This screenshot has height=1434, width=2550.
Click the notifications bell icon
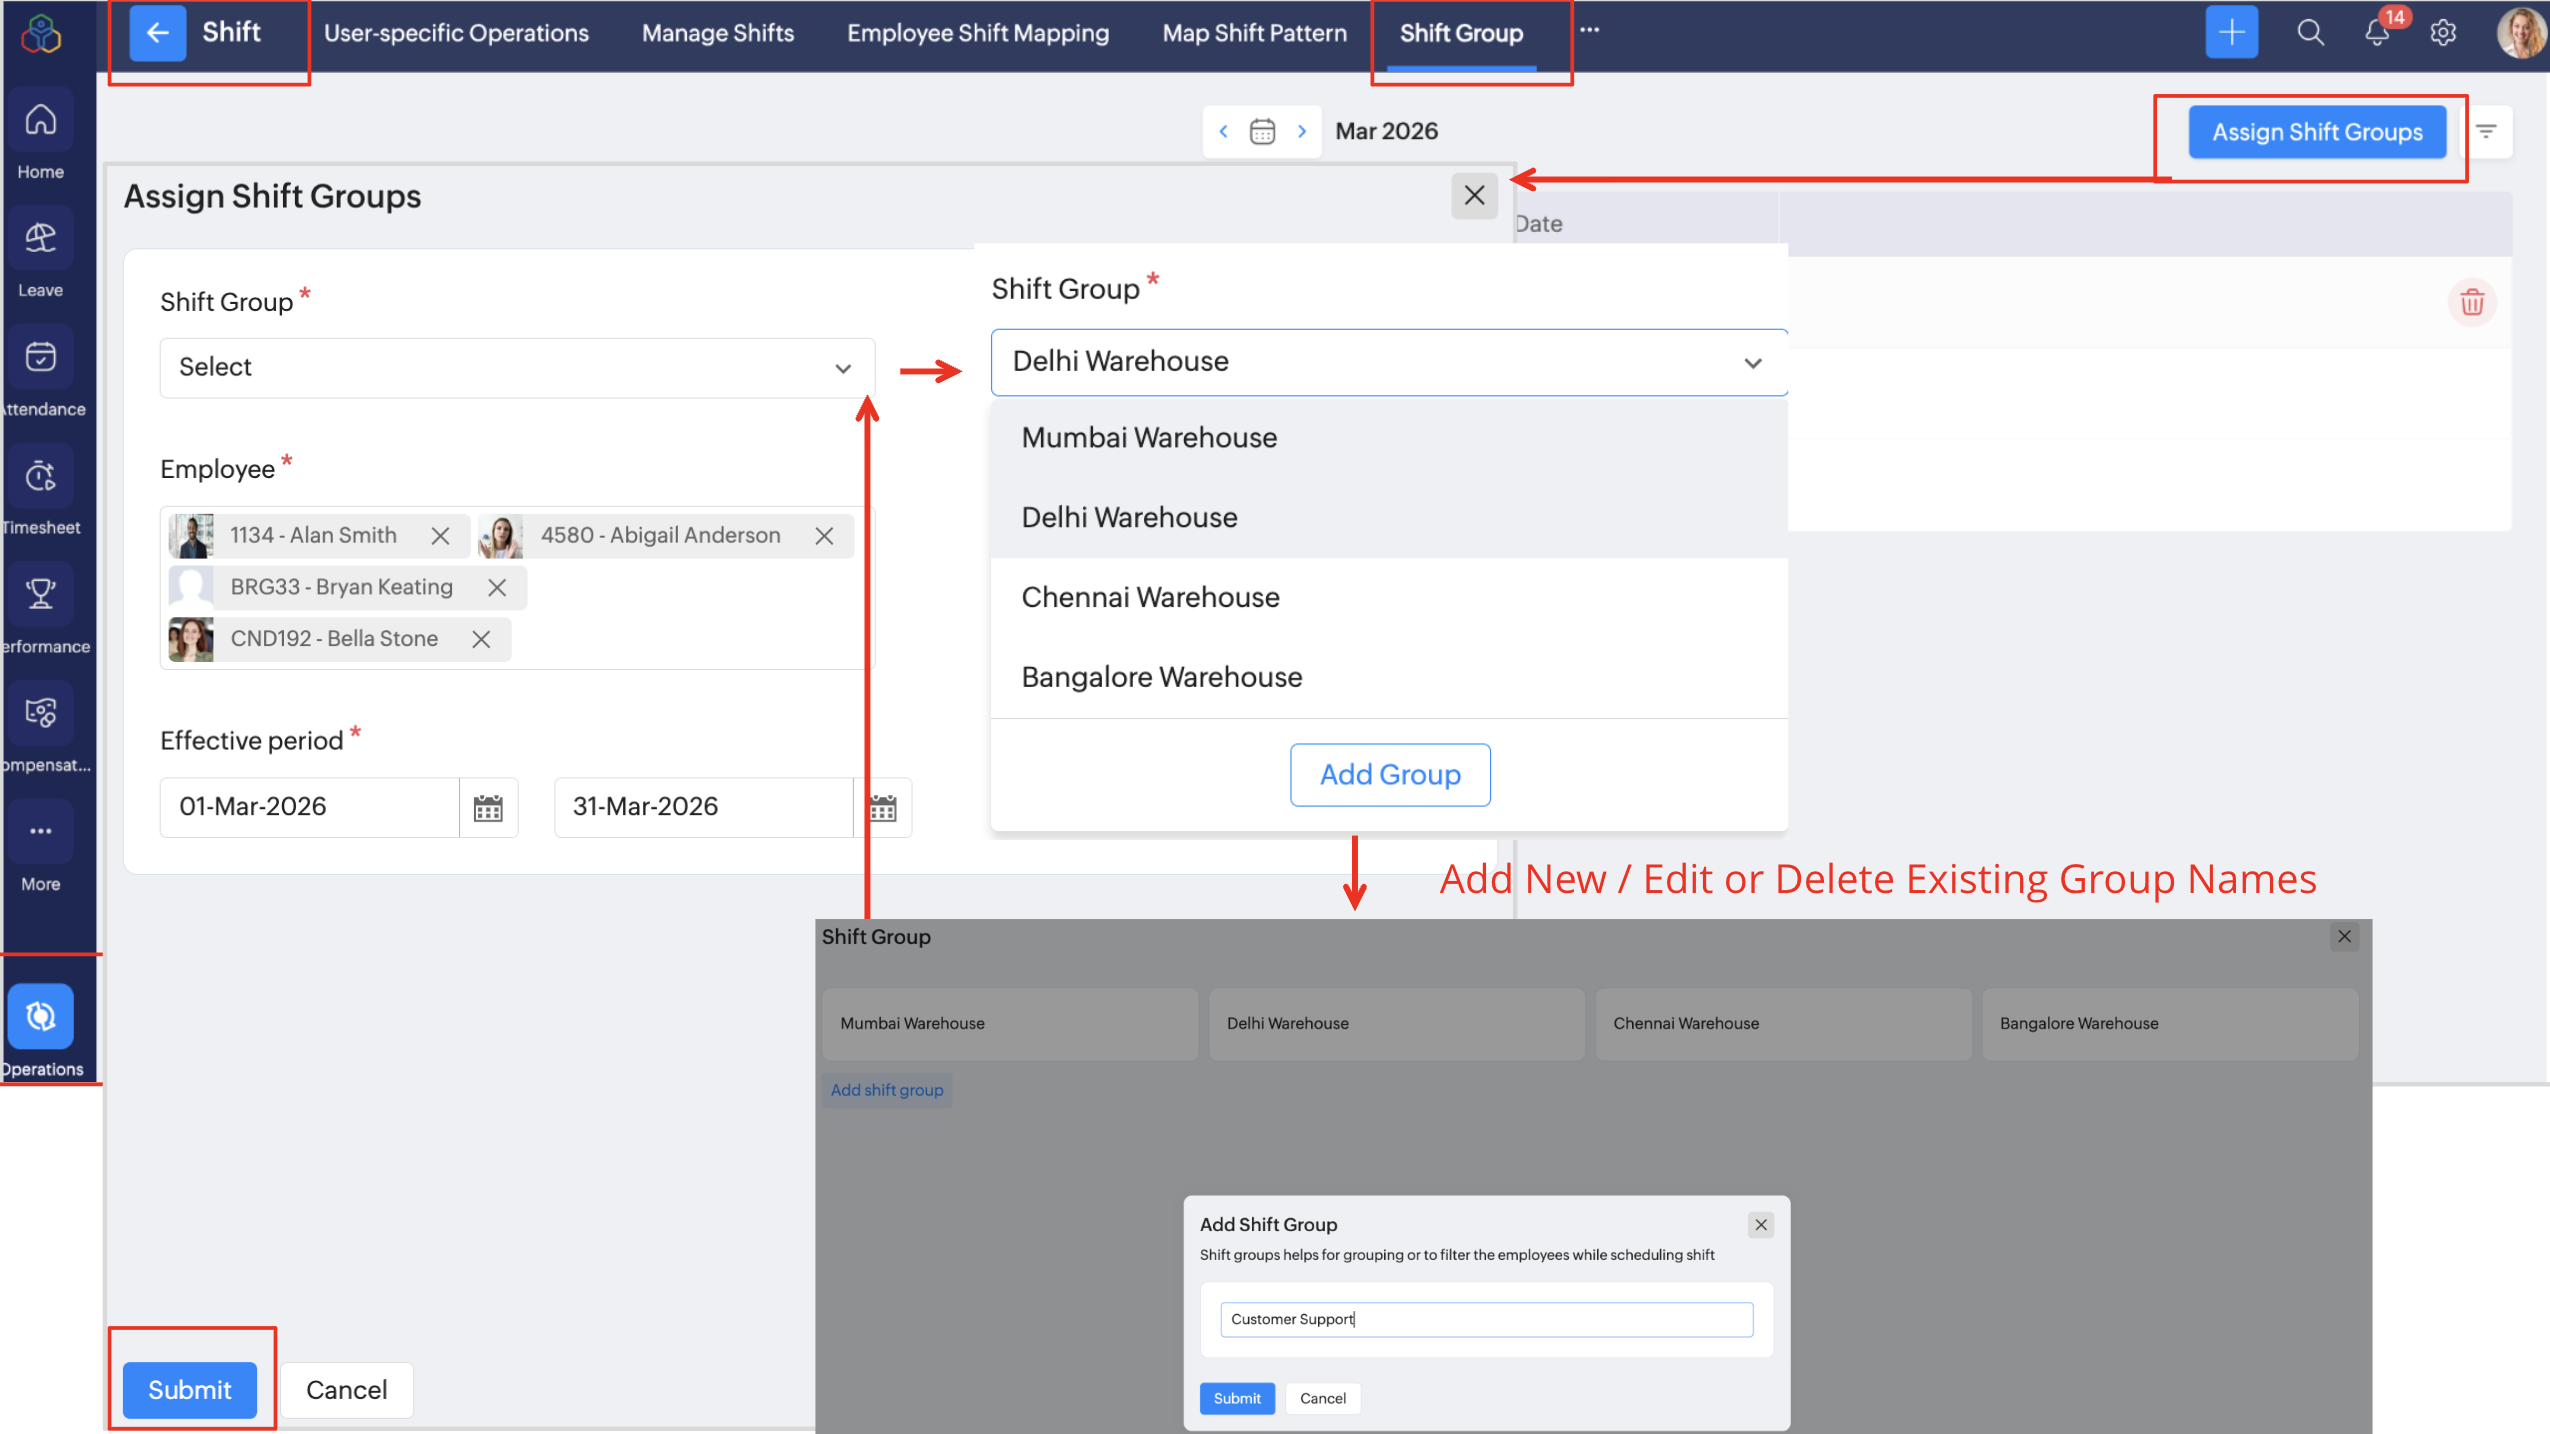[2377, 33]
